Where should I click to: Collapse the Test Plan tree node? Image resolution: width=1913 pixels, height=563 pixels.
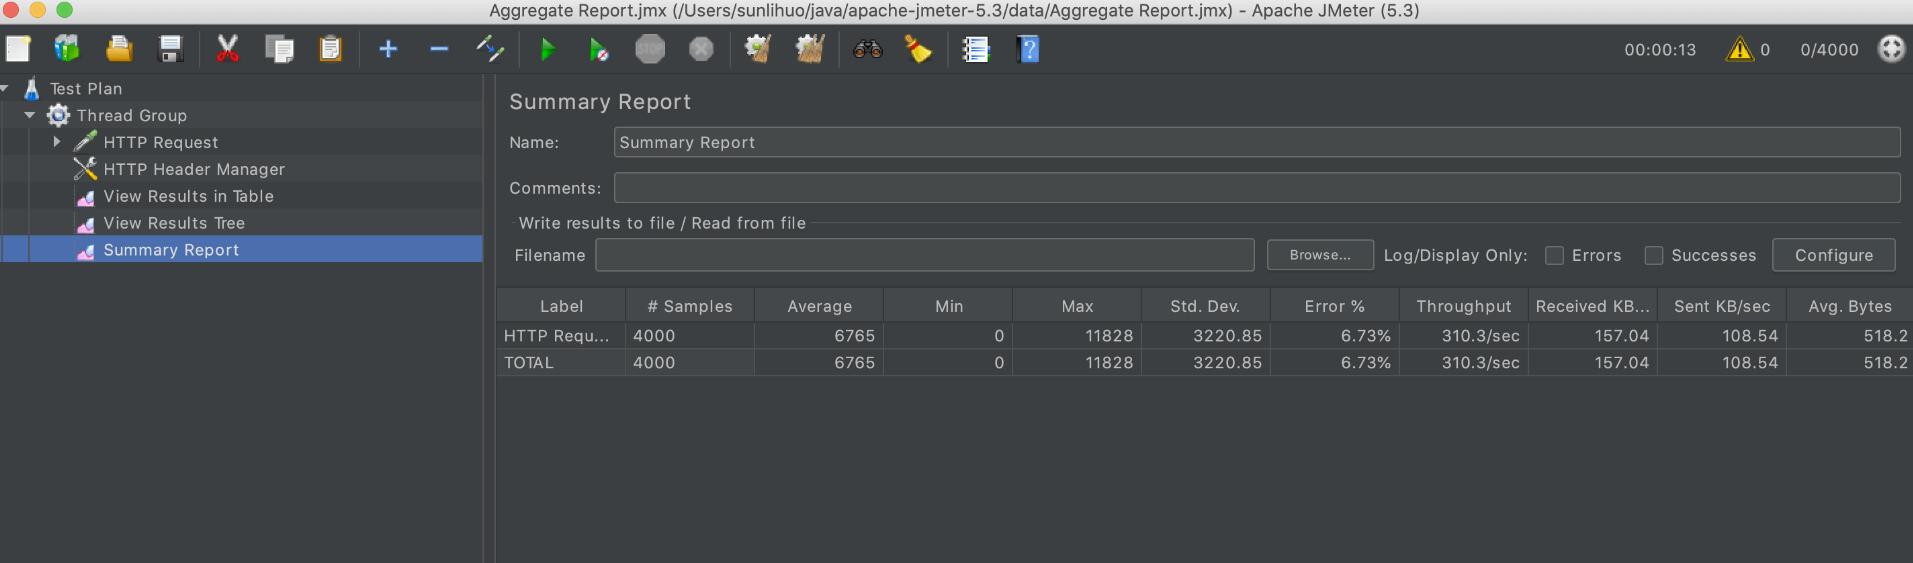[5, 89]
